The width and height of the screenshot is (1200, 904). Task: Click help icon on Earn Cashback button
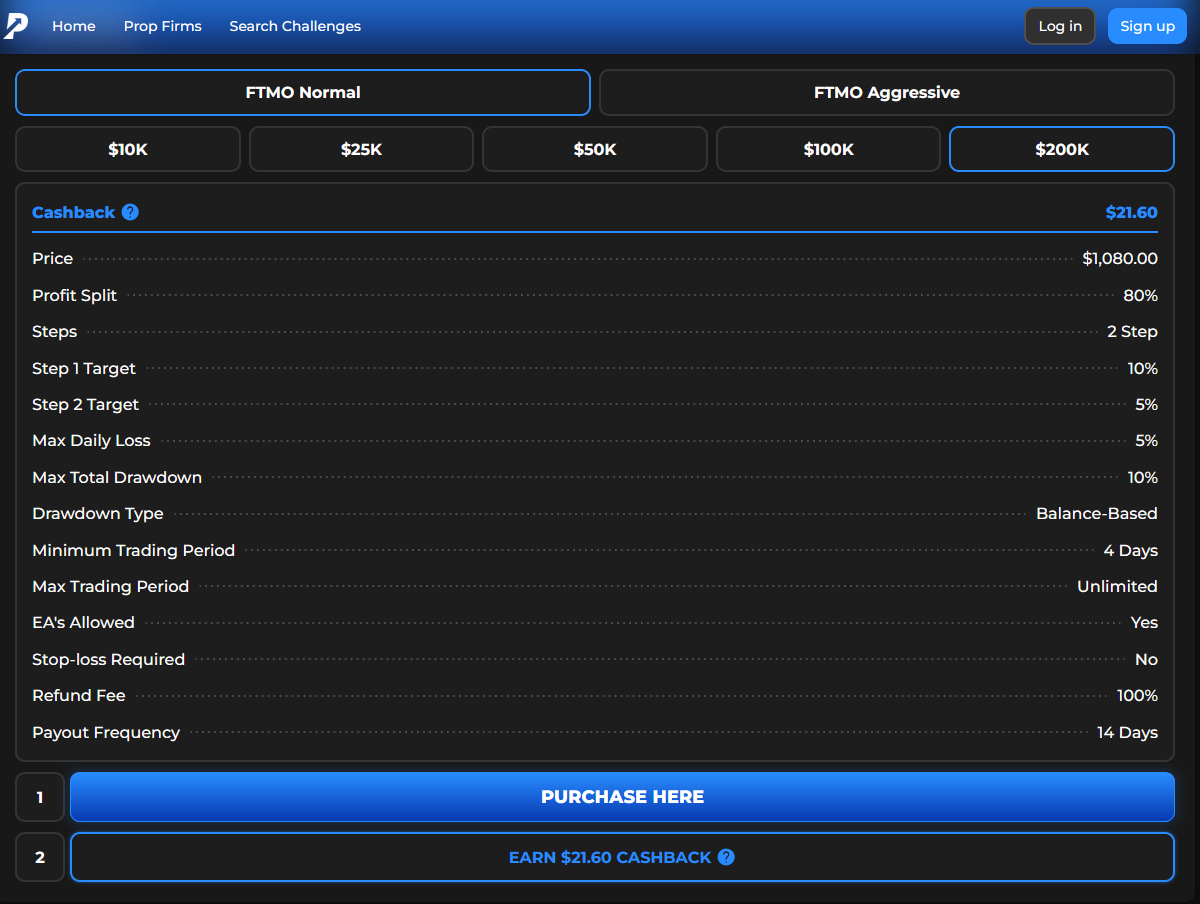726,857
